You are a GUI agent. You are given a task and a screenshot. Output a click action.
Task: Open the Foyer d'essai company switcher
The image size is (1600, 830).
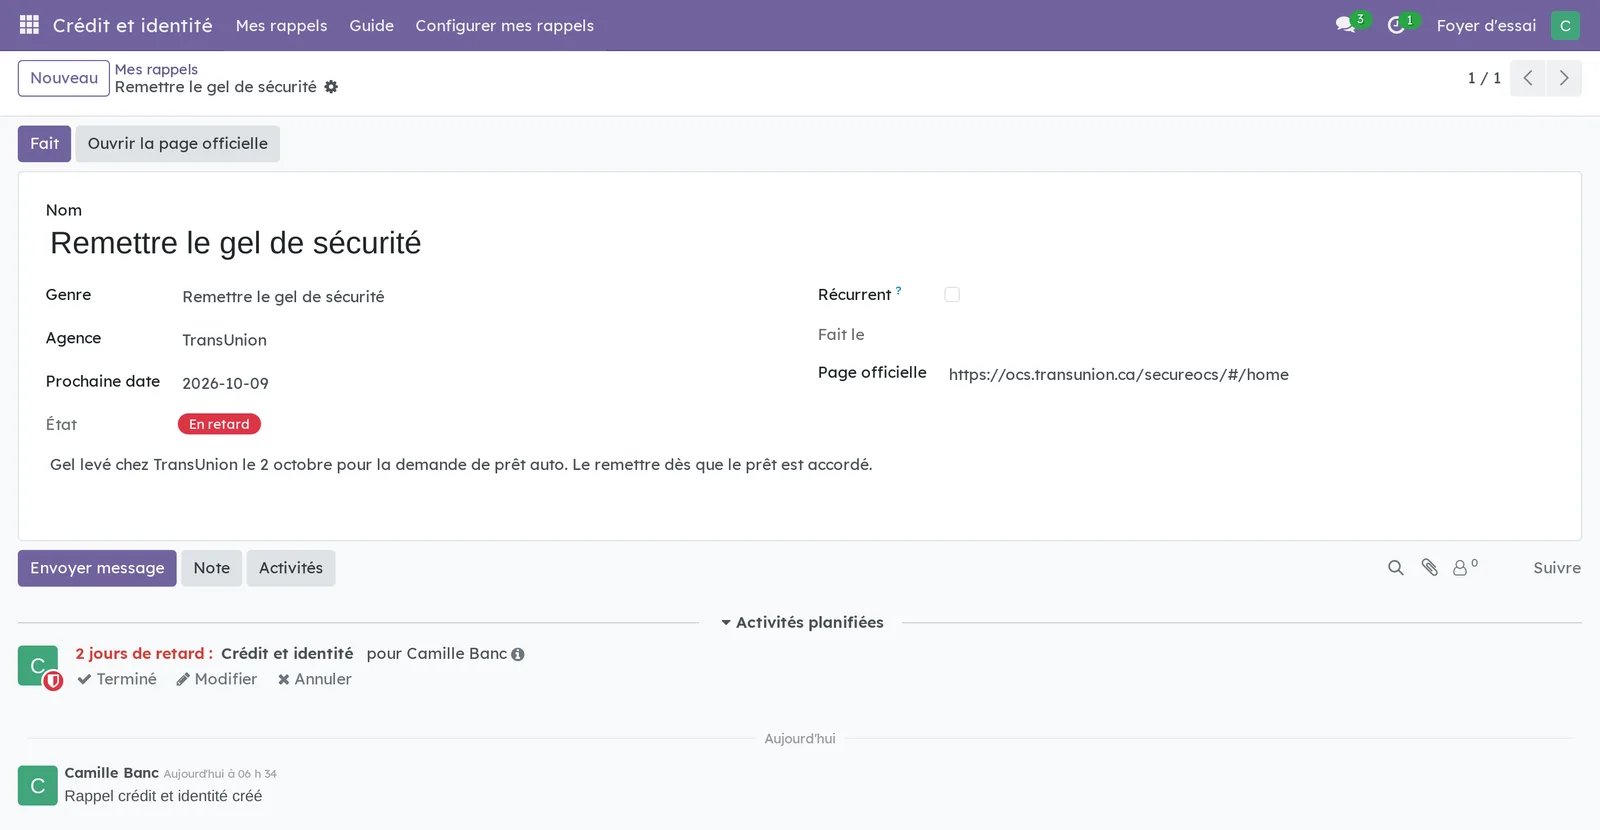pyautogui.click(x=1486, y=25)
